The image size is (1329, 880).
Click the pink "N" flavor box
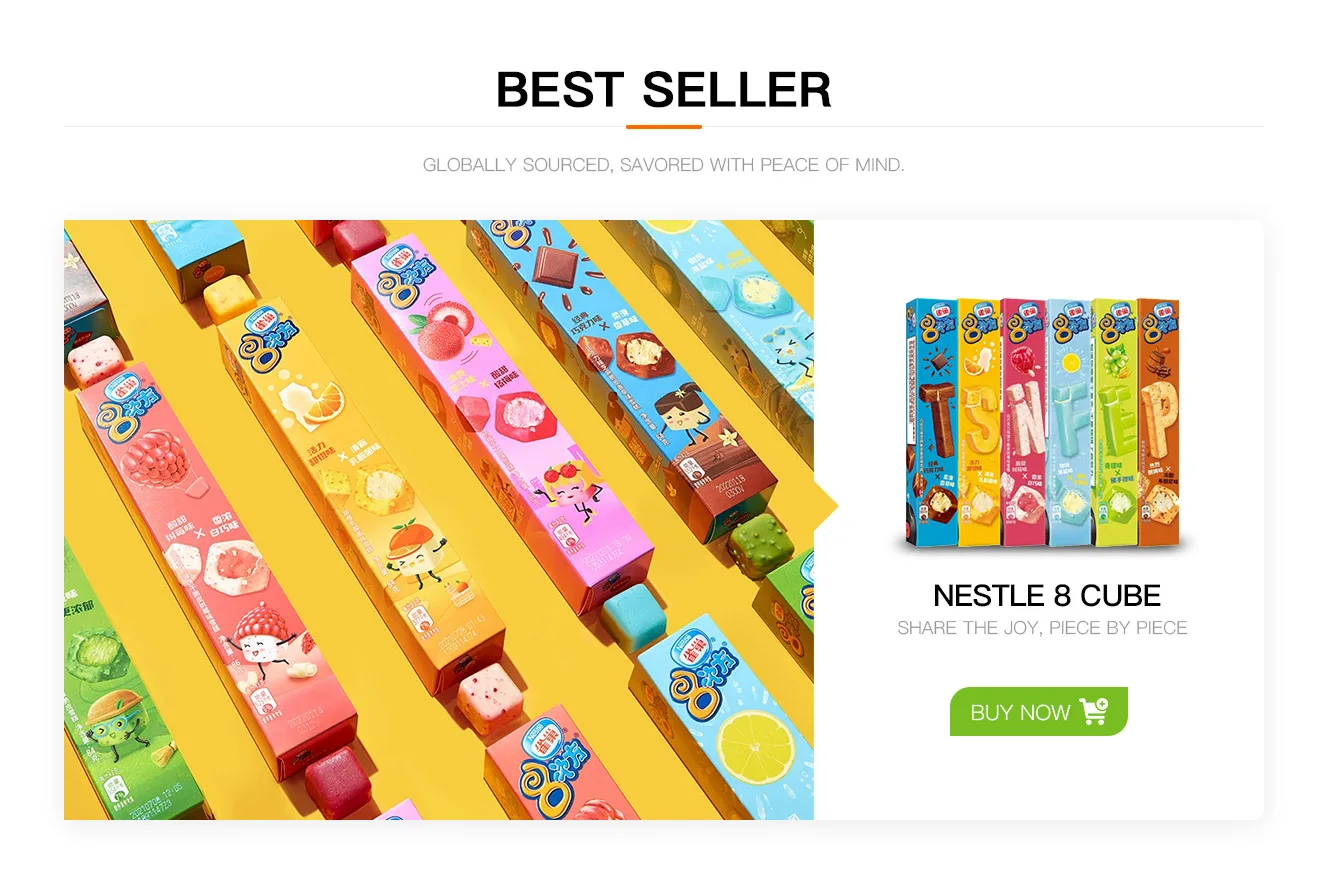1024,423
